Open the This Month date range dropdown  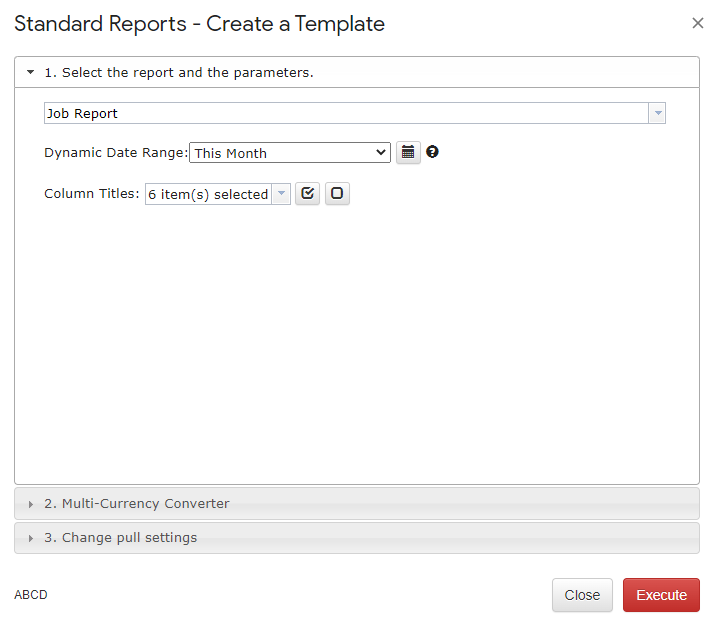pos(289,153)
